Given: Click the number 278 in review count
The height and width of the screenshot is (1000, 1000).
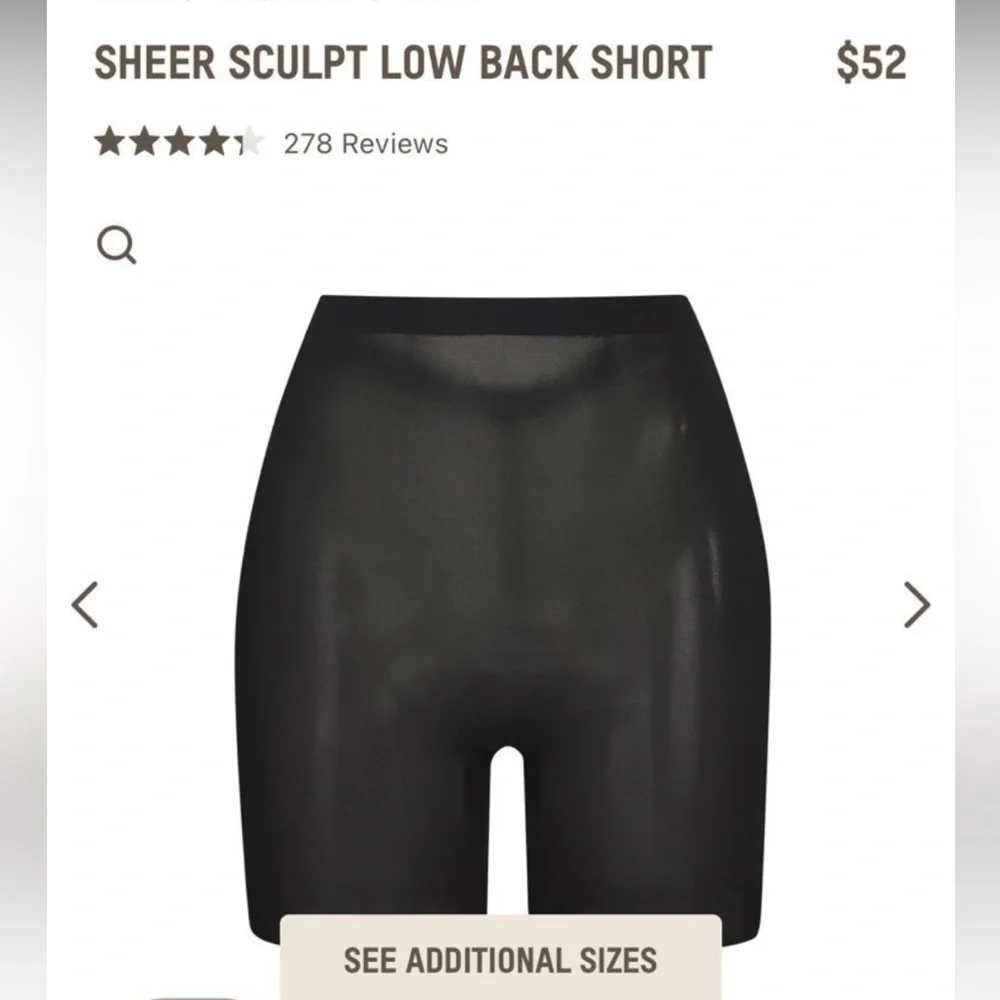Looking at the screenshot, I should pos(308,144).
